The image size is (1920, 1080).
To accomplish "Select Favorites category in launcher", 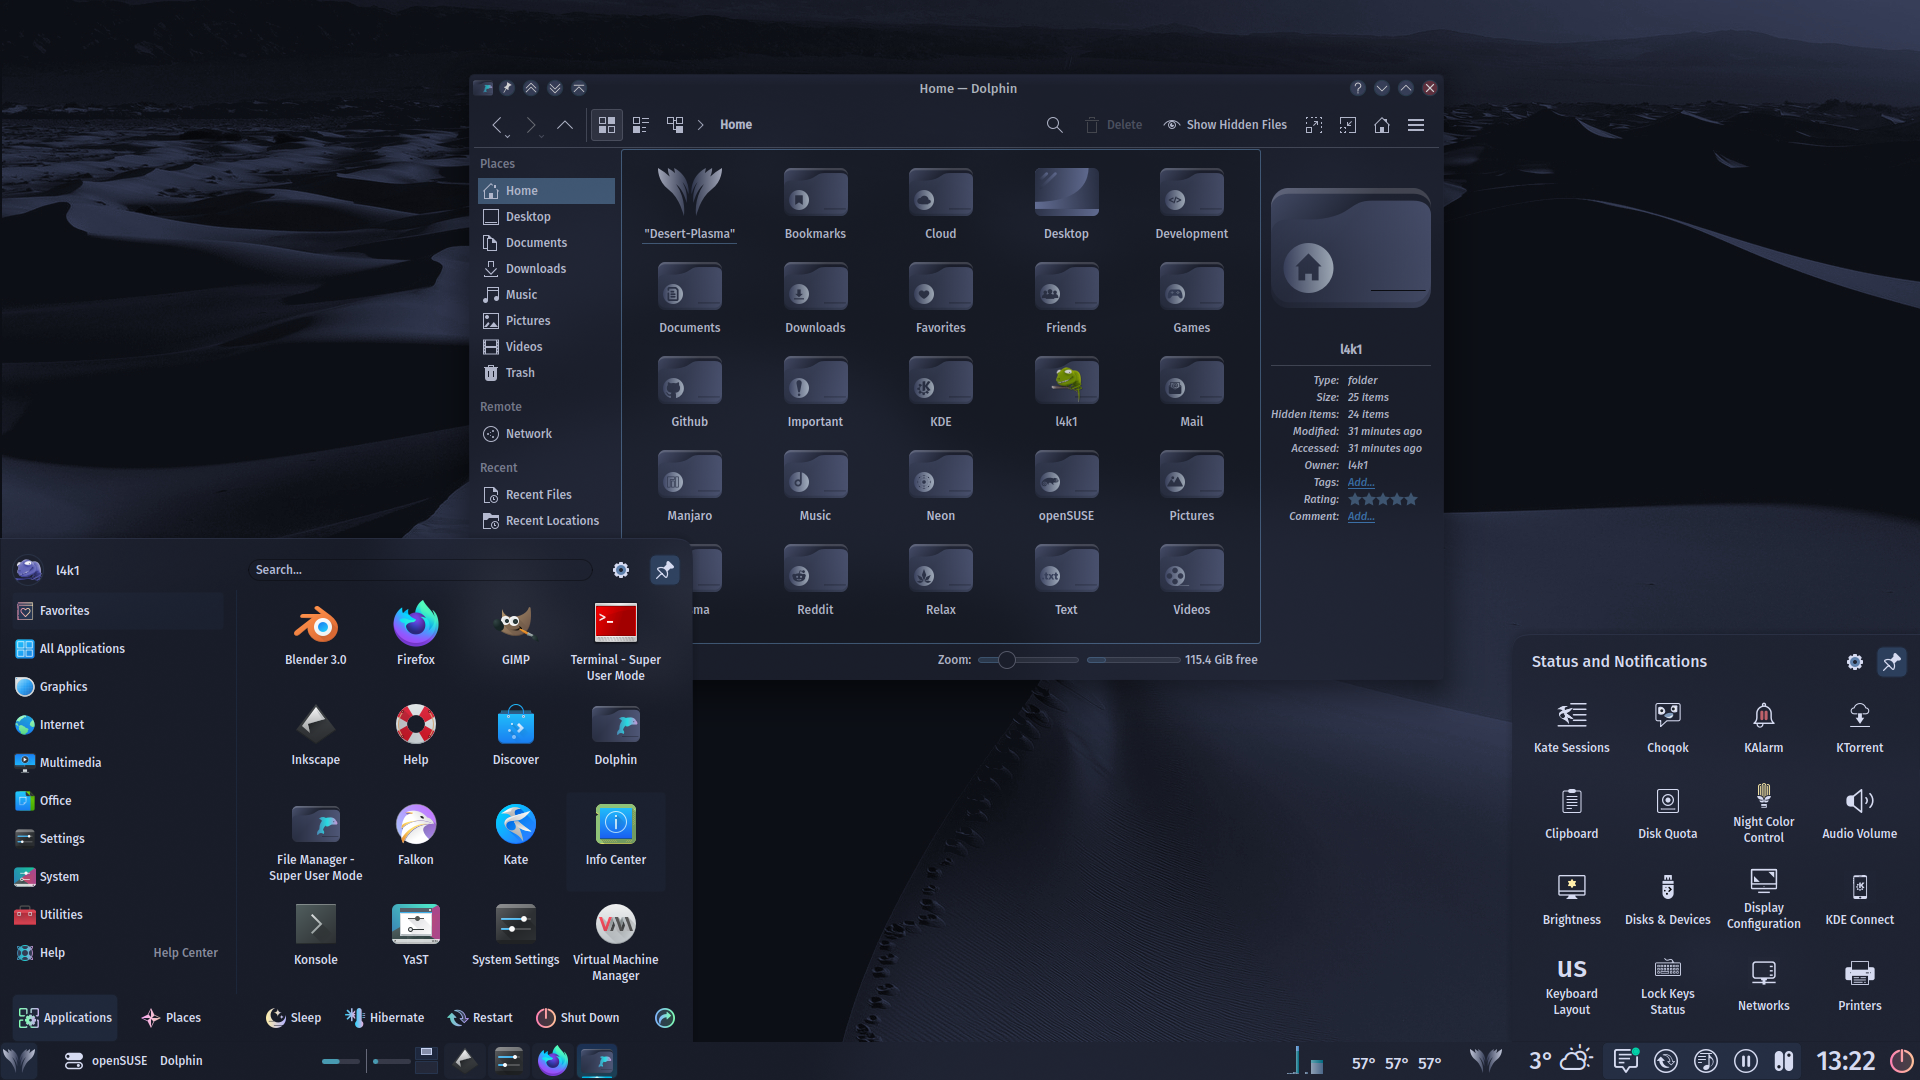I will point(118,611).
